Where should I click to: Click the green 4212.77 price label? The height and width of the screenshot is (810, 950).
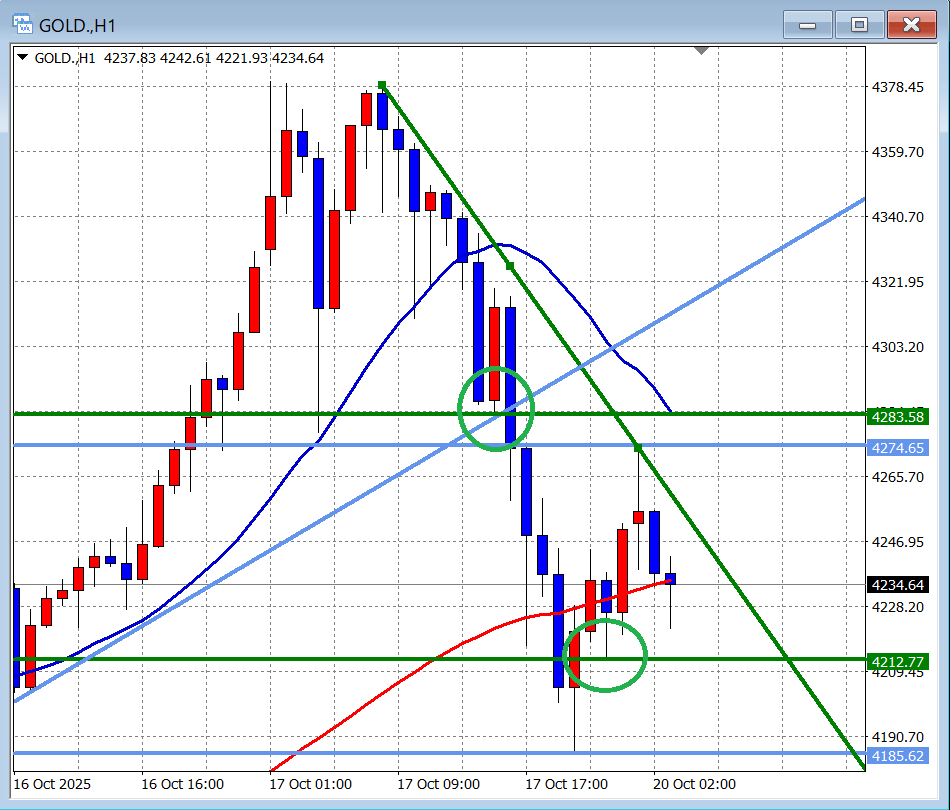pyautogui.click(x=898, y=661)
